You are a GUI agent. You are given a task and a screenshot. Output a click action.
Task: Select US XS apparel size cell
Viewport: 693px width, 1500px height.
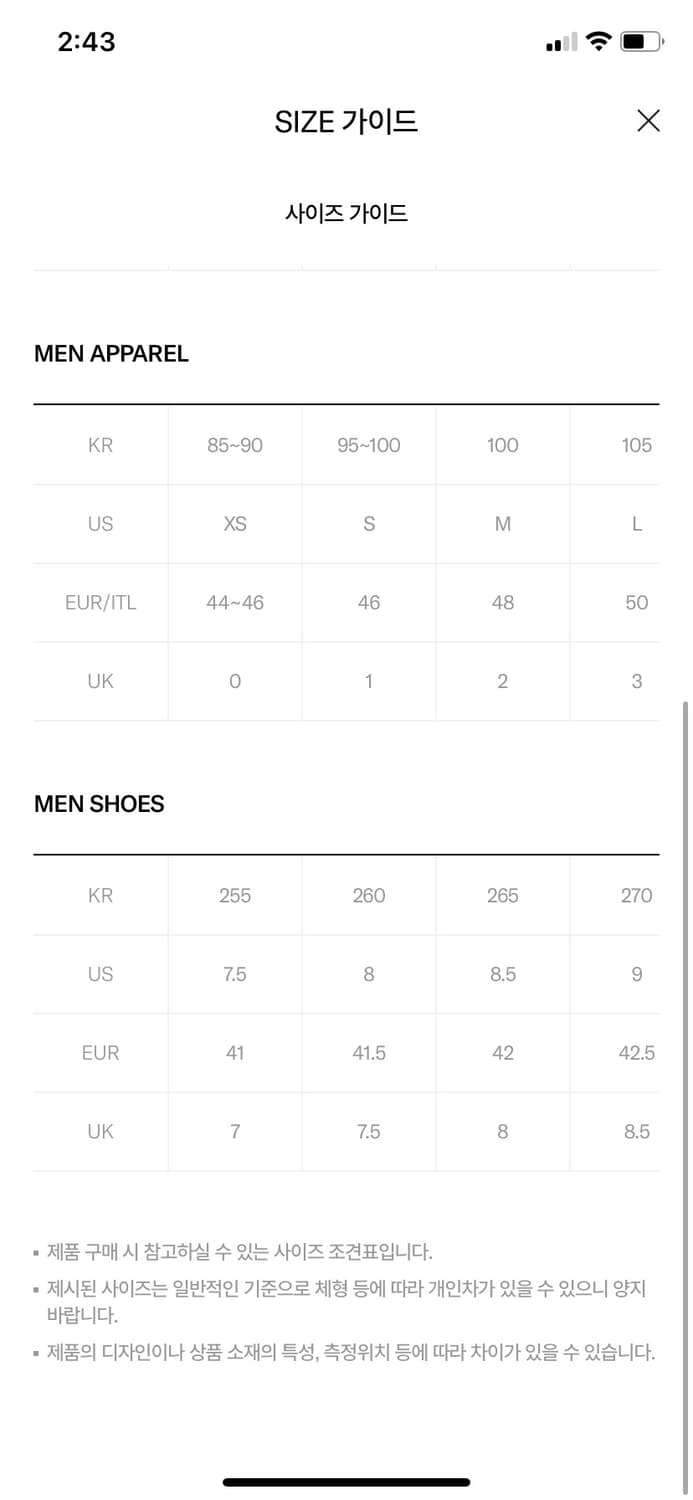(235, 524)
